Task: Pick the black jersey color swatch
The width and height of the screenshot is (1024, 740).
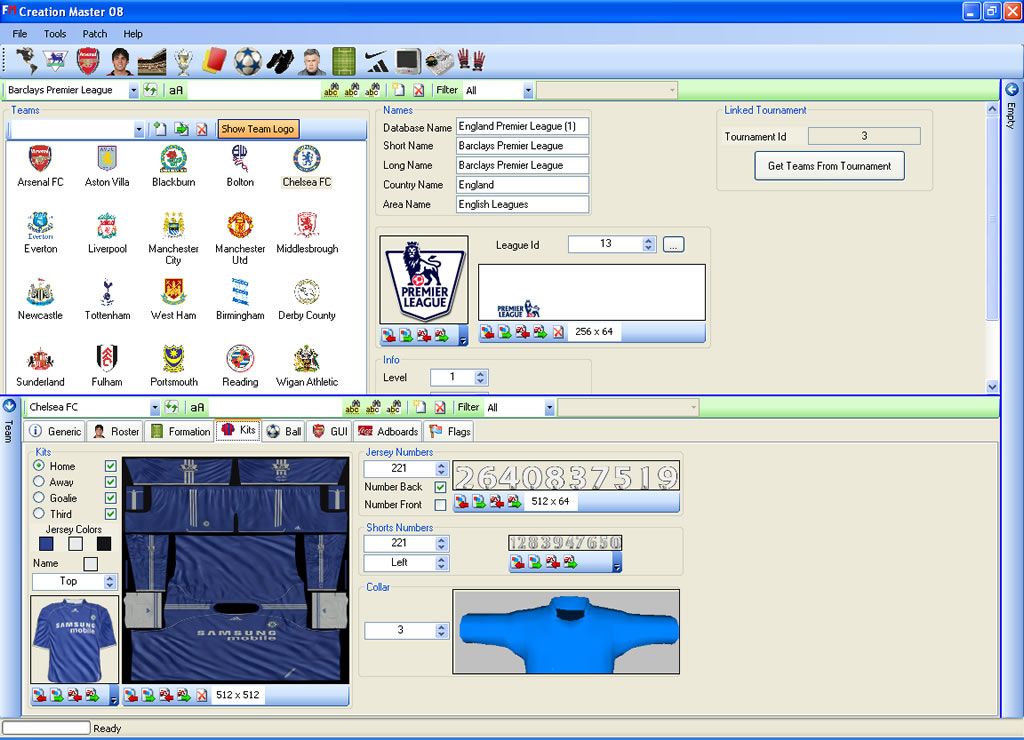Action: (104, 543)
